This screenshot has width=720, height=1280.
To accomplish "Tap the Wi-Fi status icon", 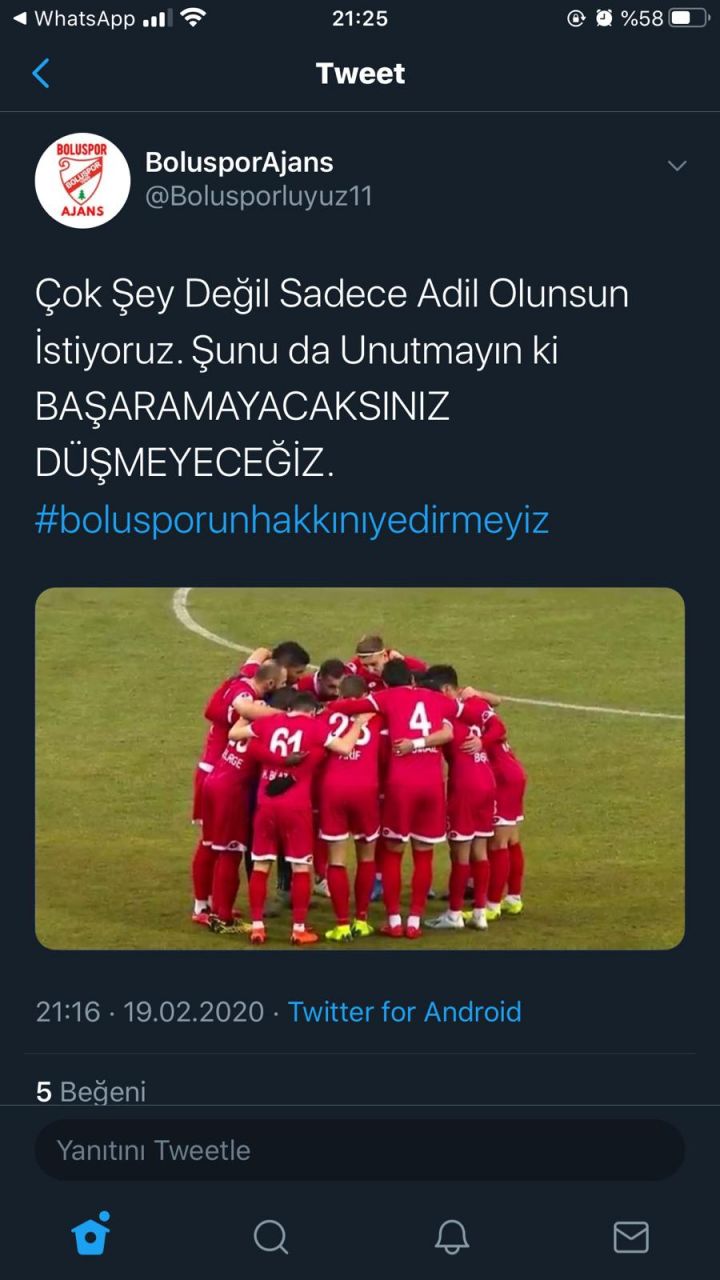I will 193,18.
